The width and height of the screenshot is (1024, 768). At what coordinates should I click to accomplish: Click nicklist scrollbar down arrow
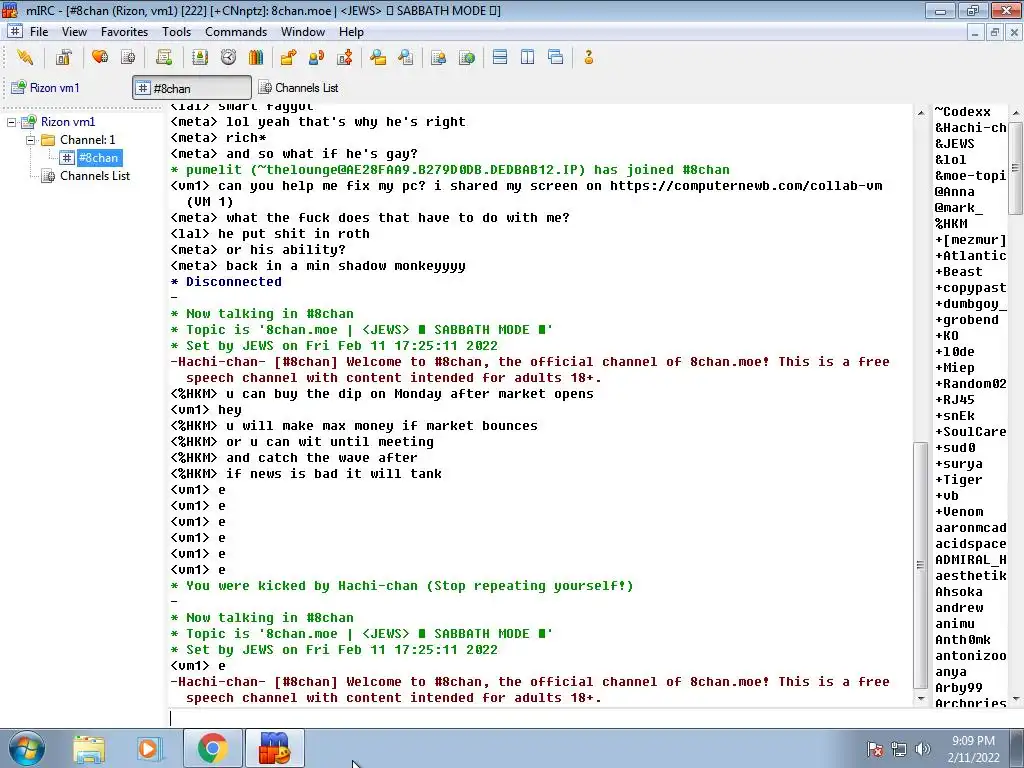(x=1016, y=699)
